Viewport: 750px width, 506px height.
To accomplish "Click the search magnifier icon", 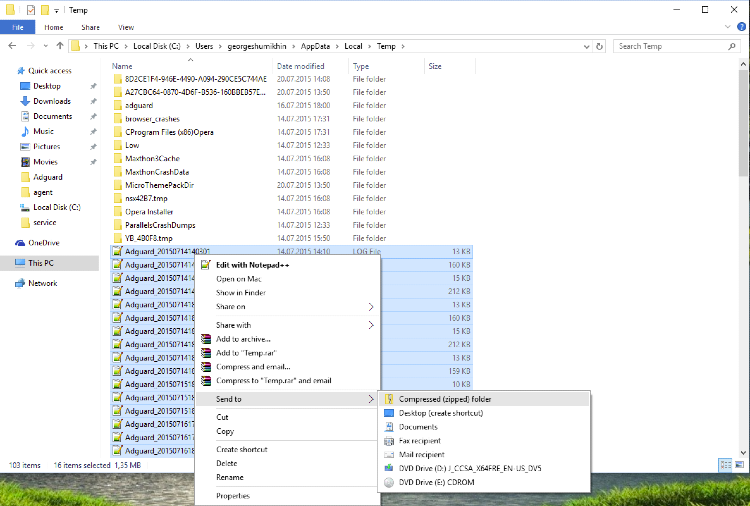I will [731, 46].
